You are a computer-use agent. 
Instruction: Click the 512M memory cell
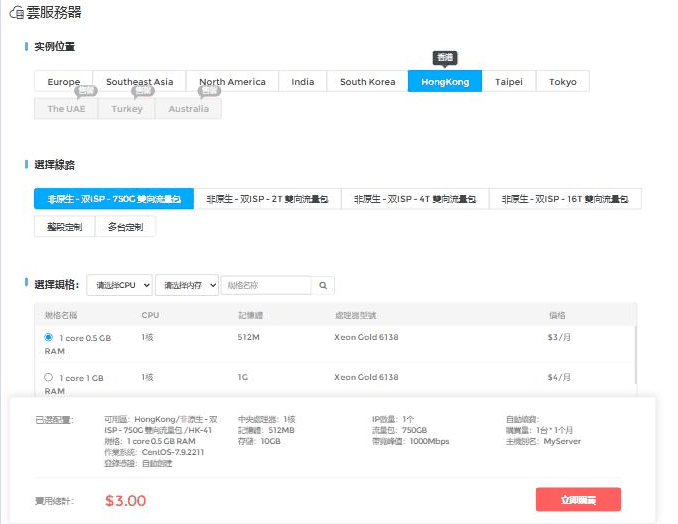(249, 337)
